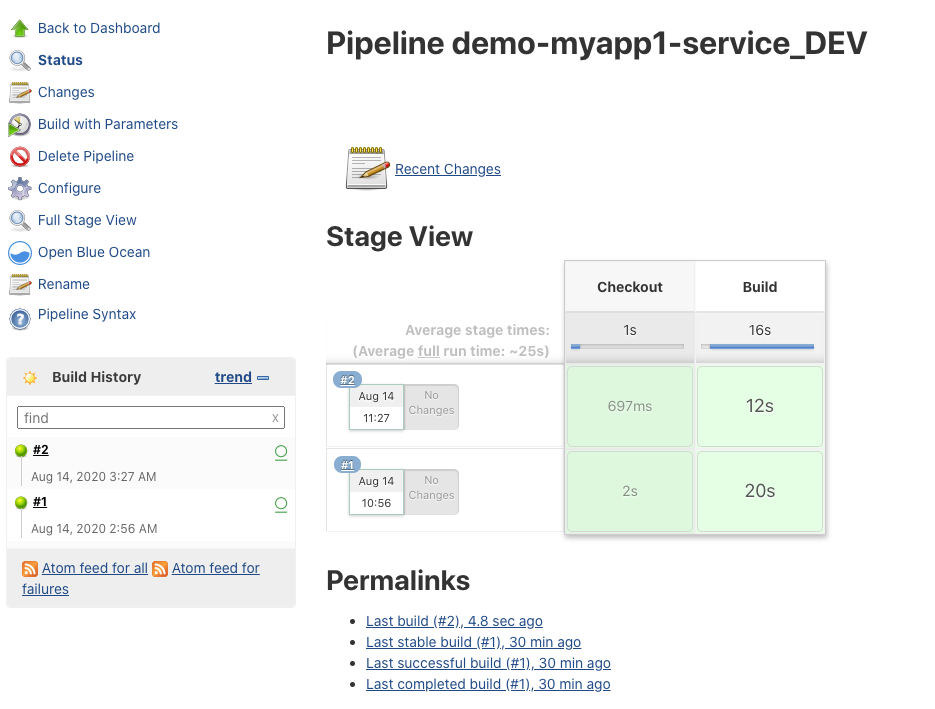935x709 pixels.
Task: Select the 12s Build stage cell for #2
Action: 759,406
